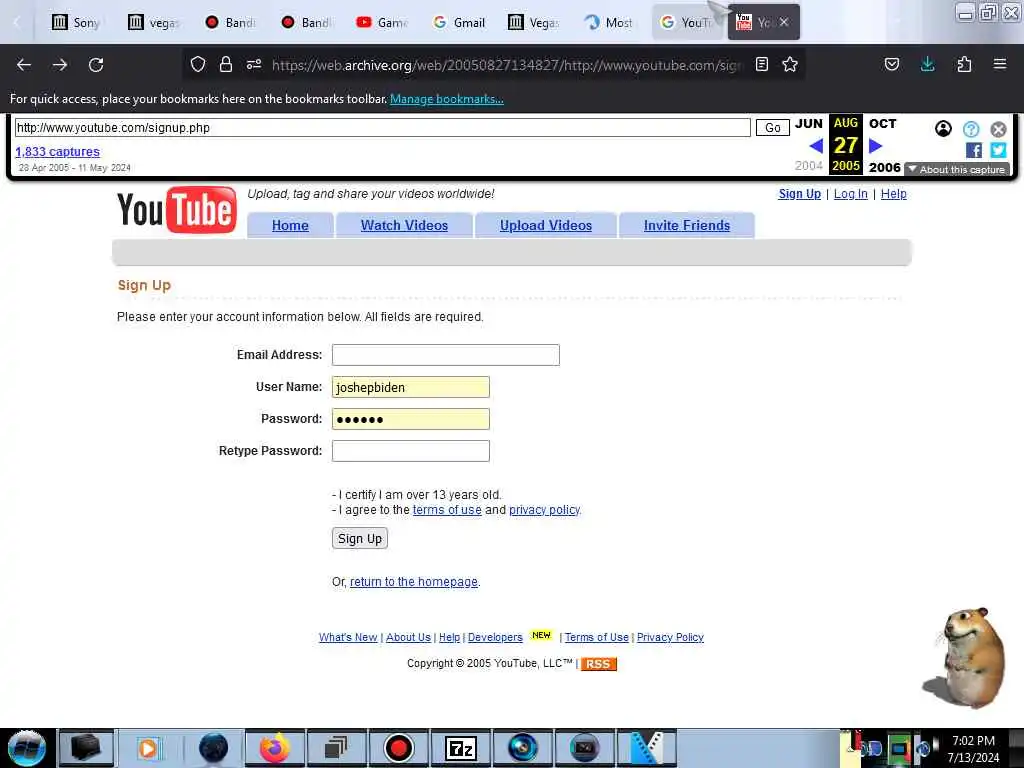Go back with the browser back arrow
The width and height of the screenshot is (1024, 768).
(x=24, y=65)
